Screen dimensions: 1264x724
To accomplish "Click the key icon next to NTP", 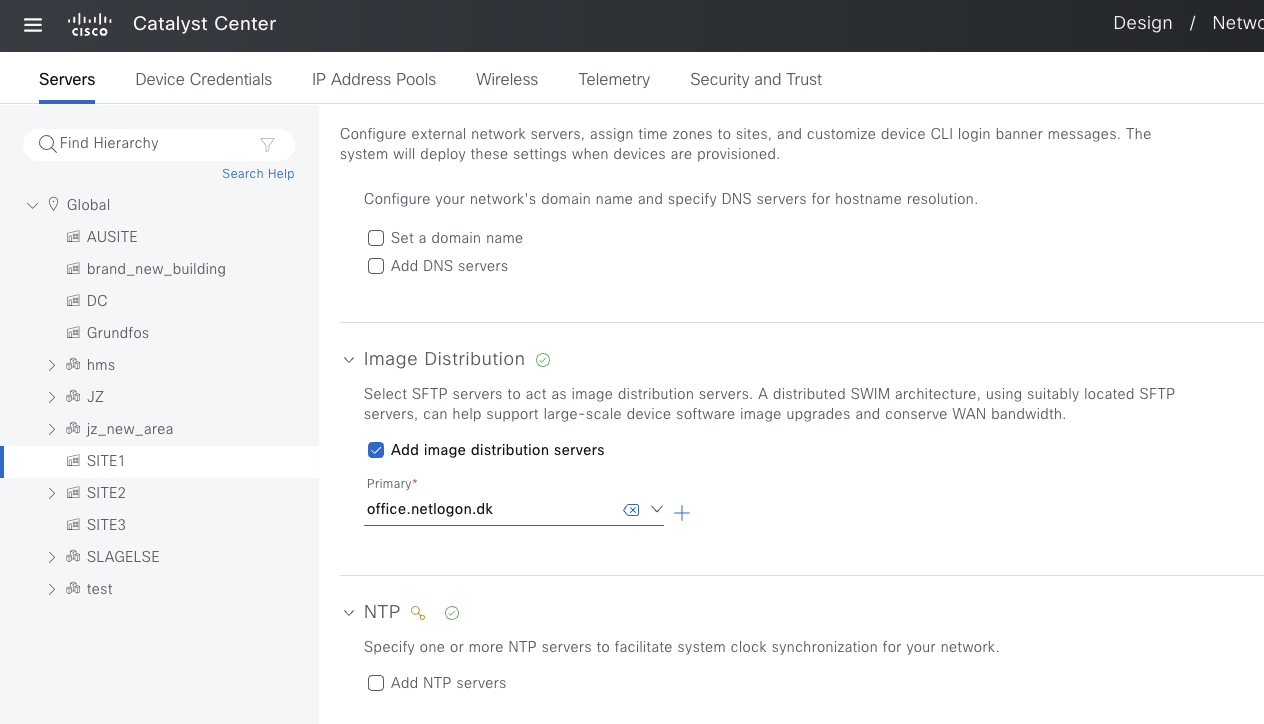I will coord(418,612).
